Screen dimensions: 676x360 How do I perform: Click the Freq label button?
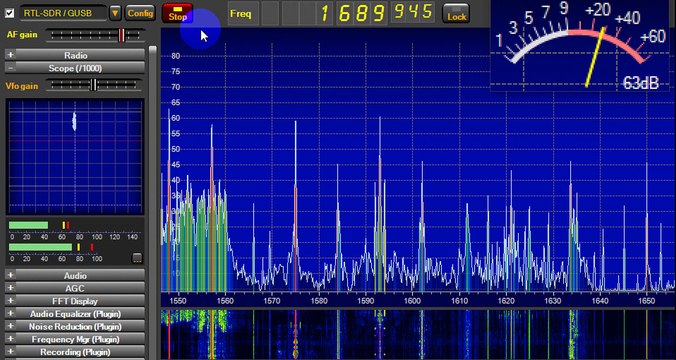[243, 13]
